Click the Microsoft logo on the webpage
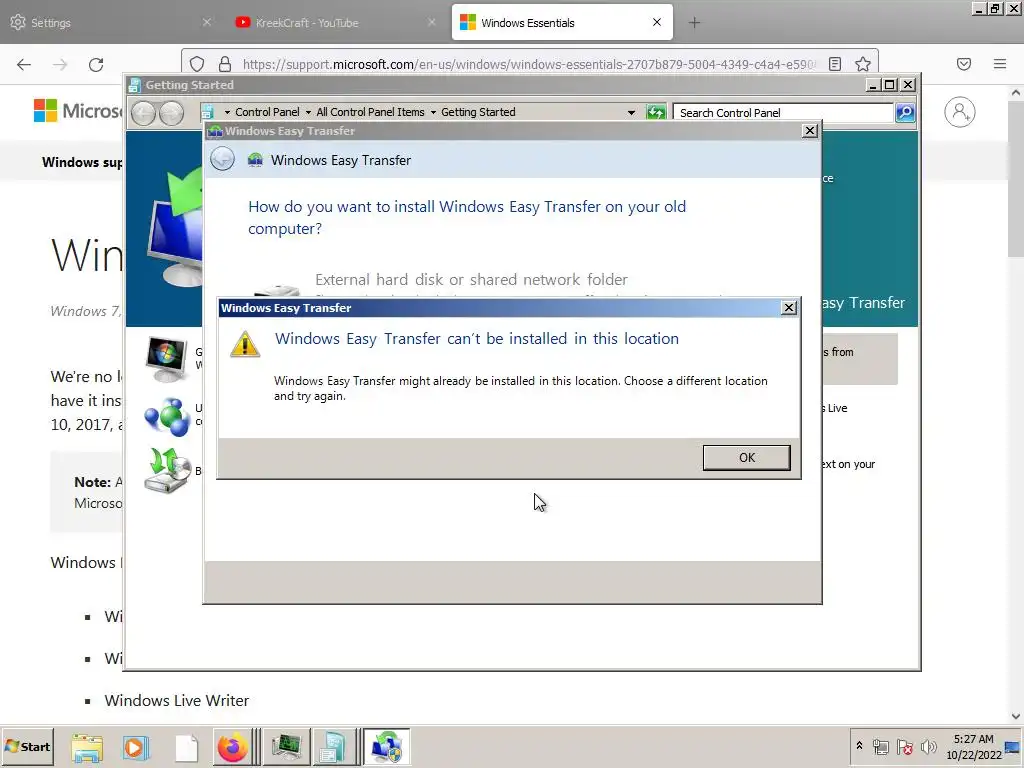Viewport: 1024px width, 768px height. pos(77,111)
